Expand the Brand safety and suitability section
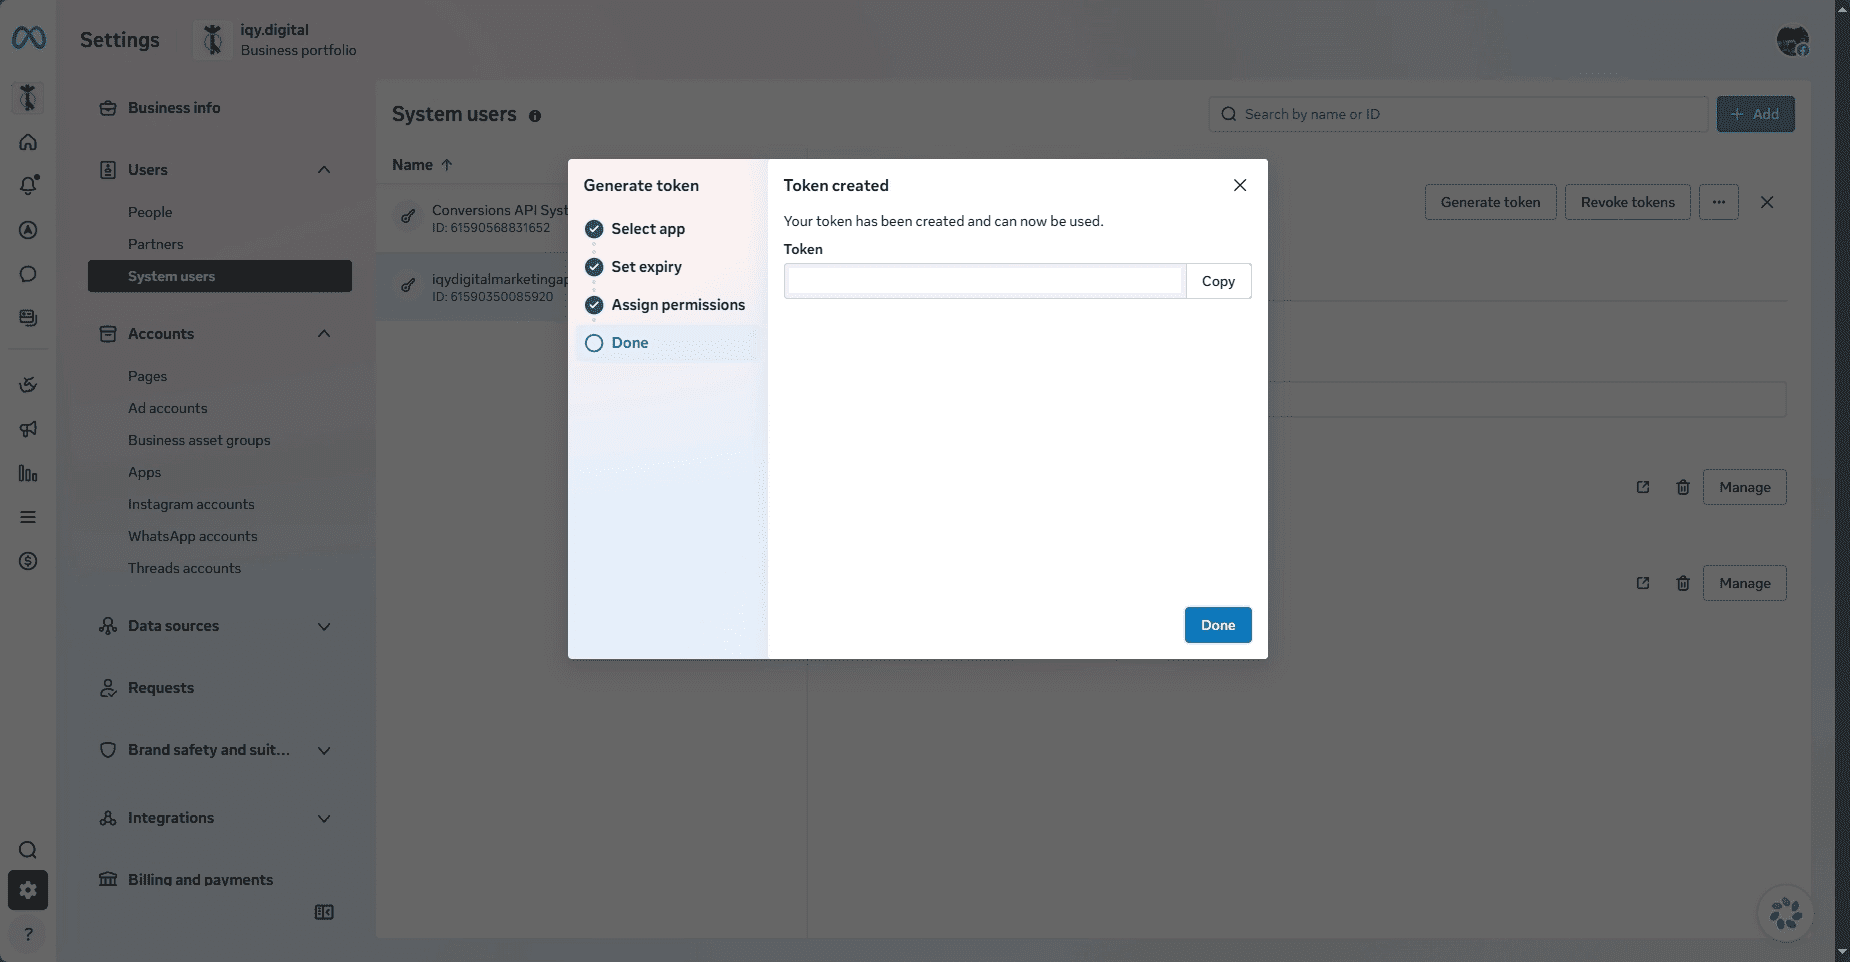 pyautogui.click(x=324, y=750)
